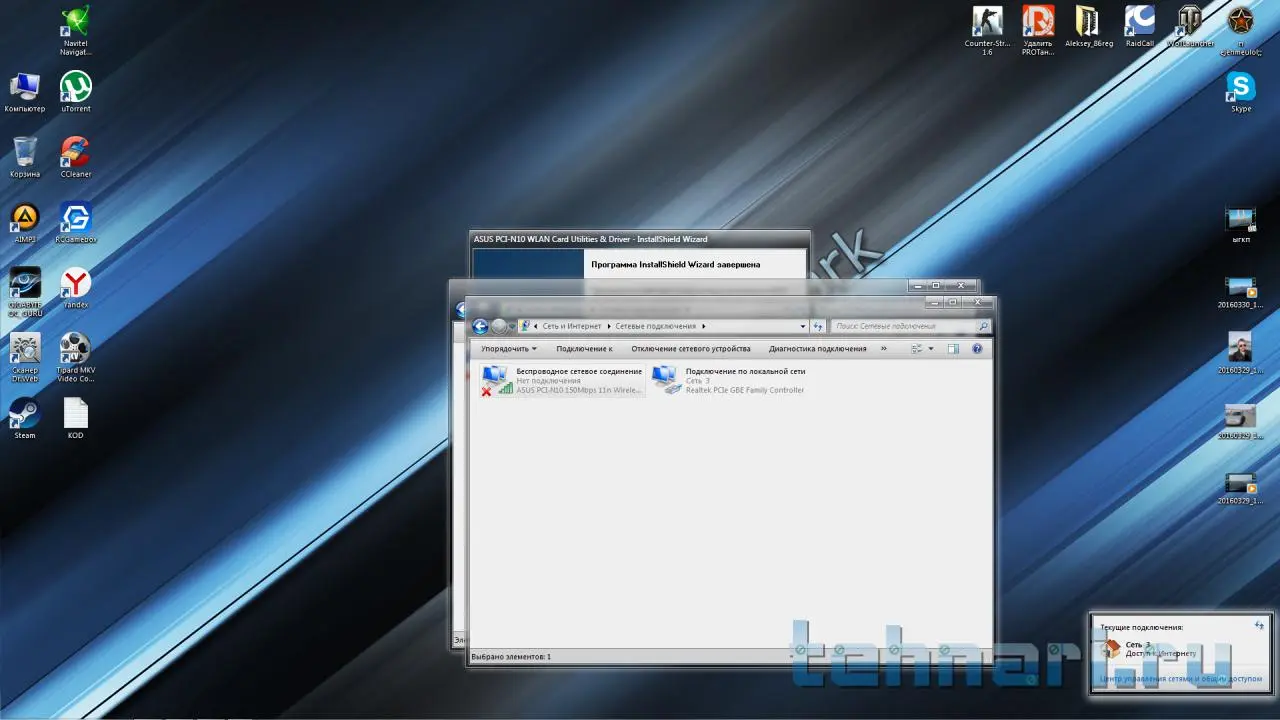Expand the arrow after Сетевые подключения breadcrumb
Viewport: 1280px width, 720px height.
(704, 326)
